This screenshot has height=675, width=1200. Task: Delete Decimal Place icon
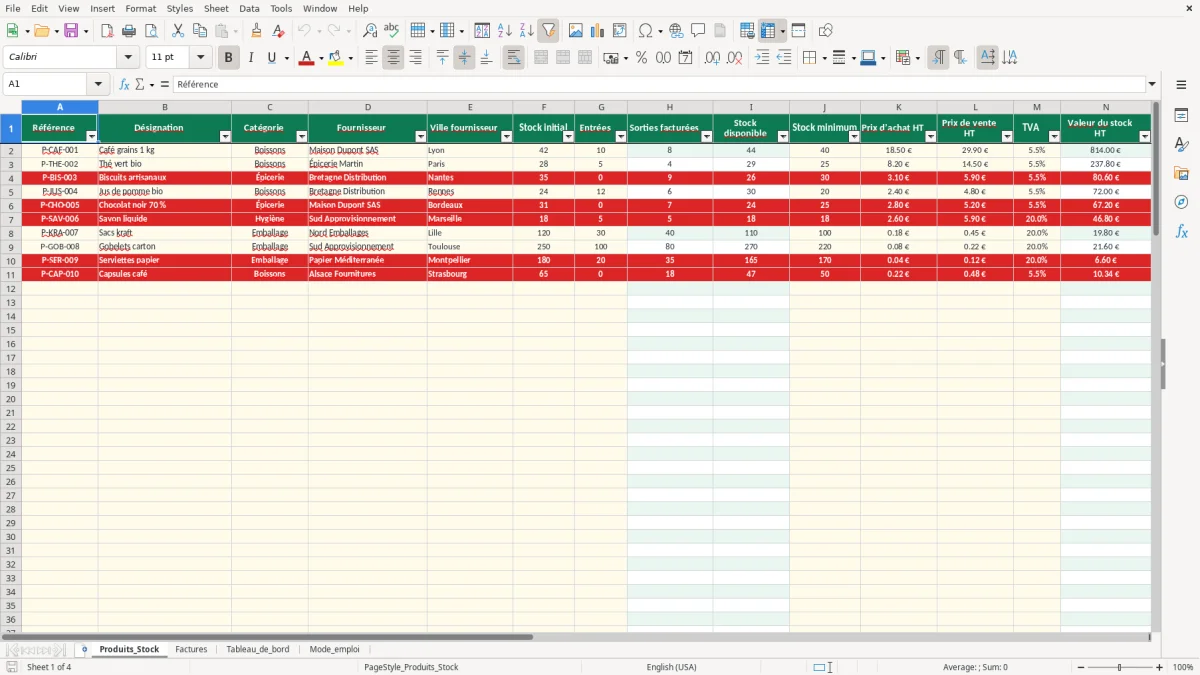734,58
